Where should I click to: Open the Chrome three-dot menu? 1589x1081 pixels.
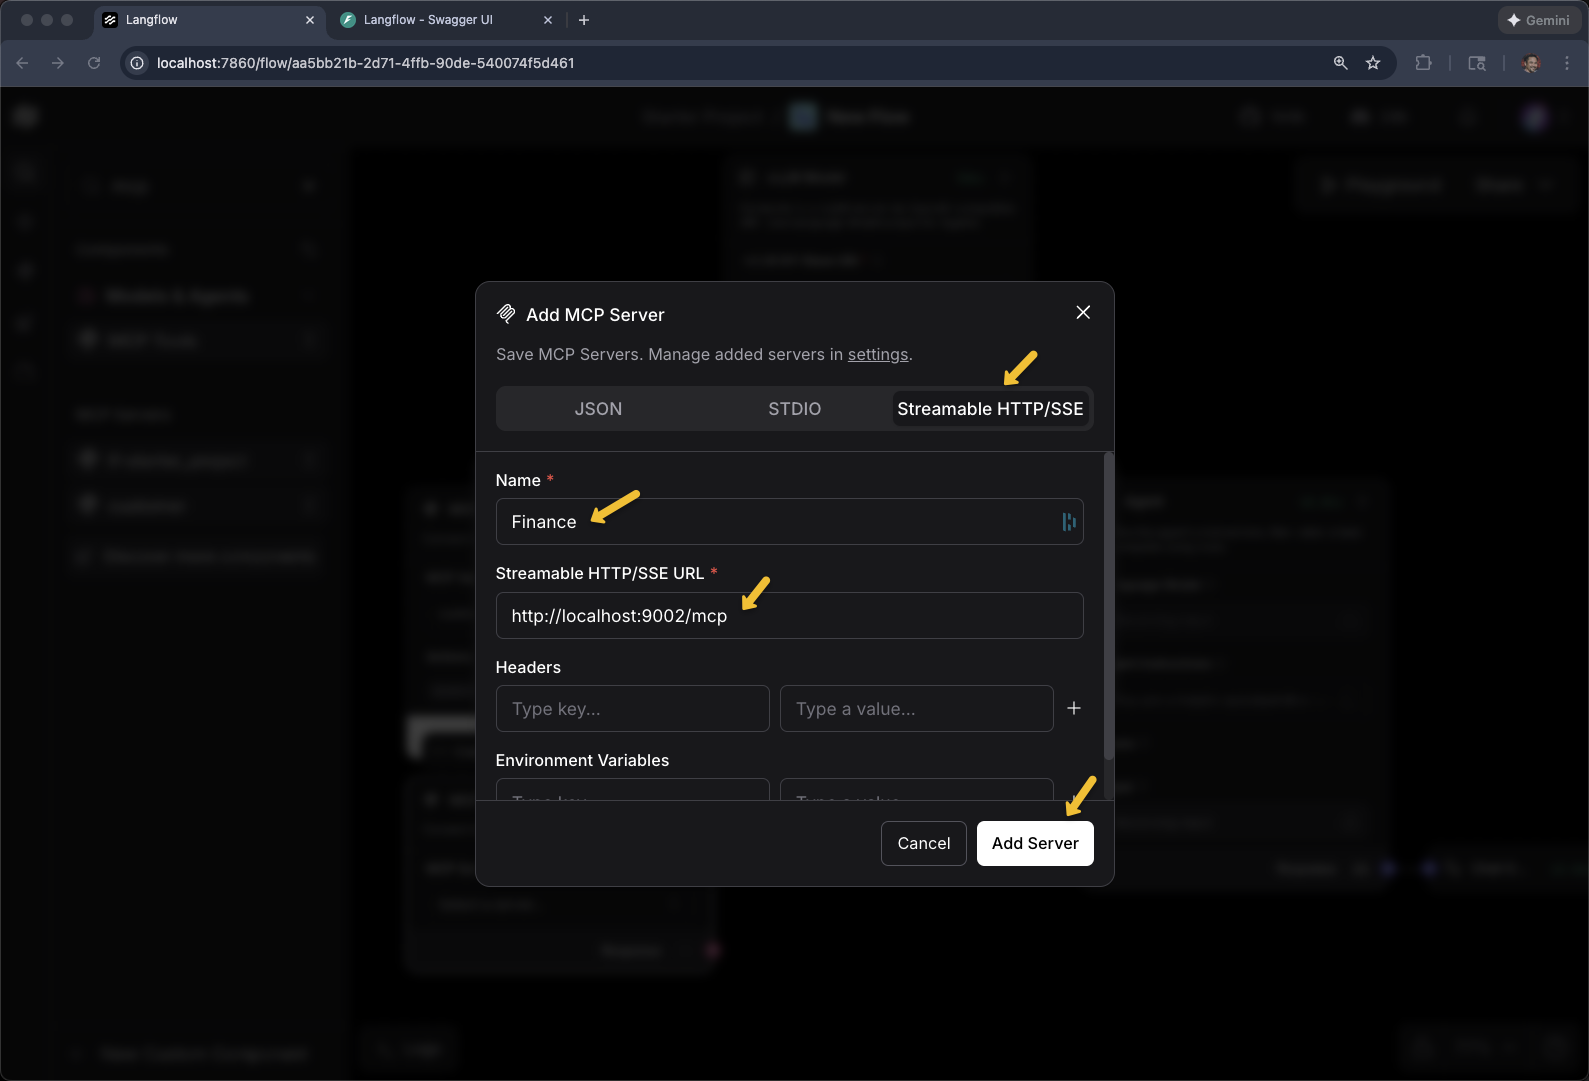(x=1567, y=63)
